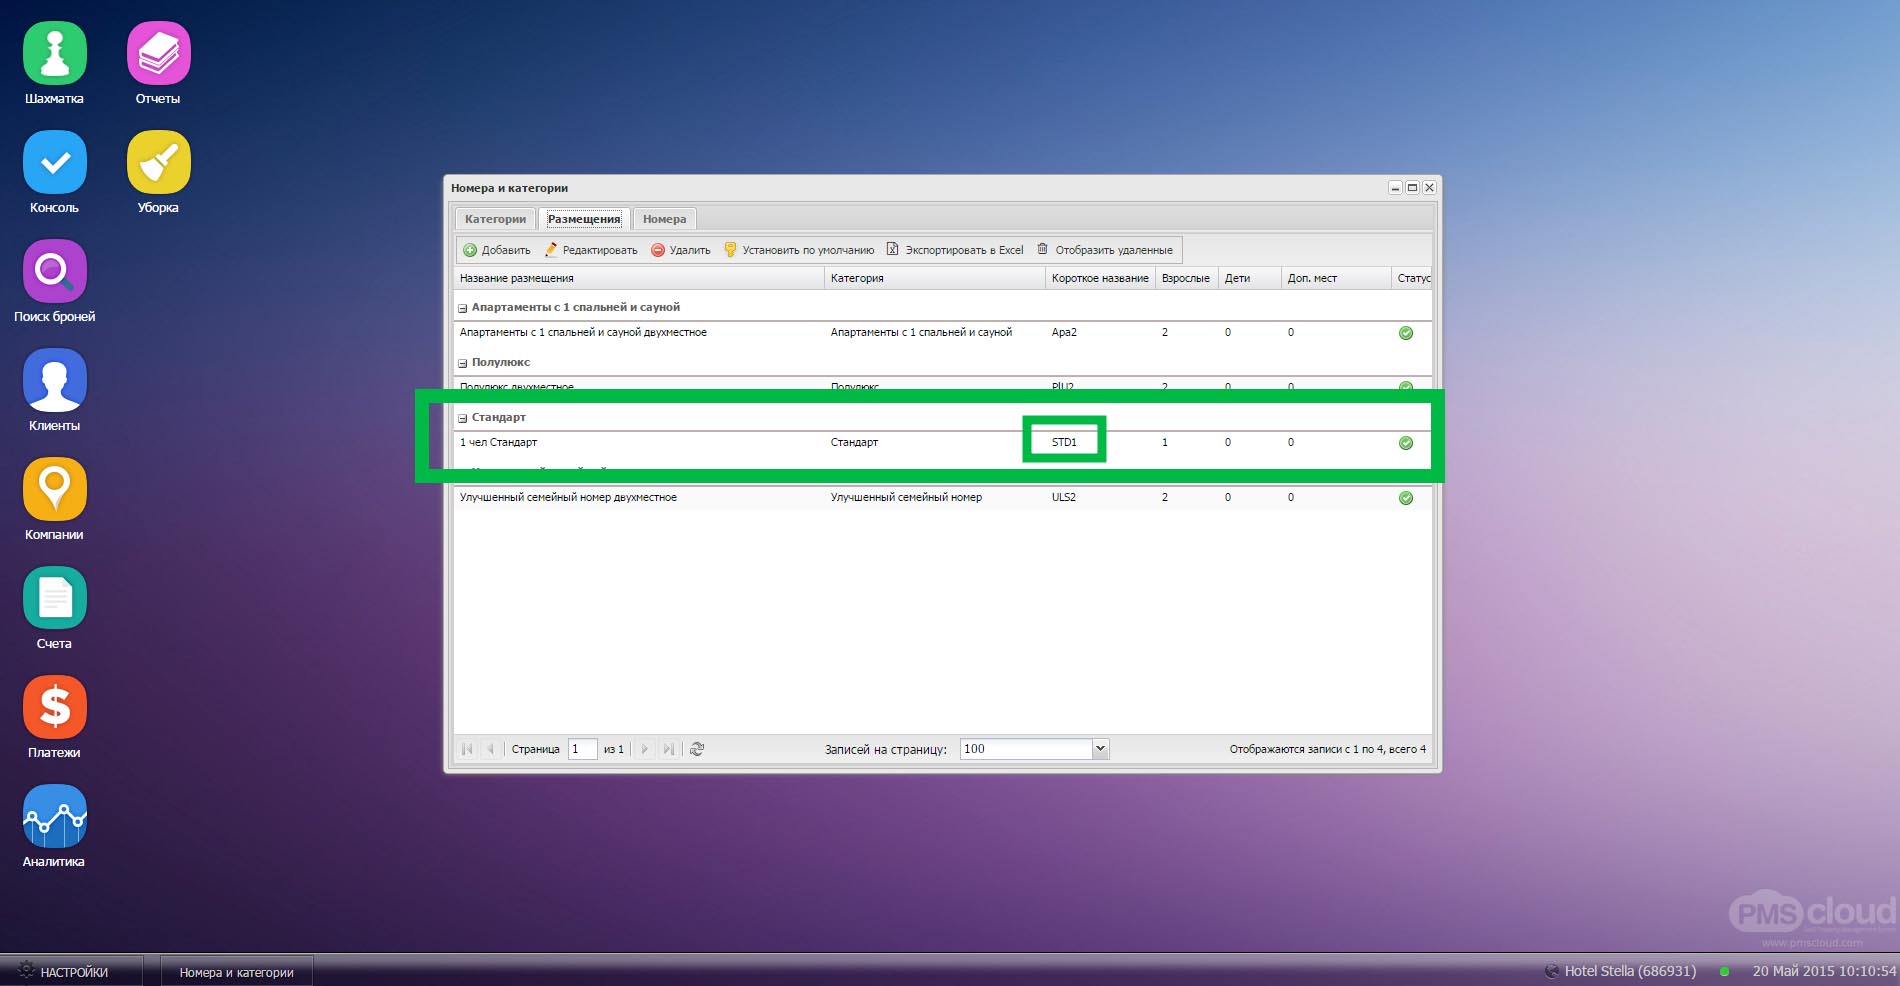Click Редактировать in the toolbar
The image size is (1900, 986).
(591, 250)
